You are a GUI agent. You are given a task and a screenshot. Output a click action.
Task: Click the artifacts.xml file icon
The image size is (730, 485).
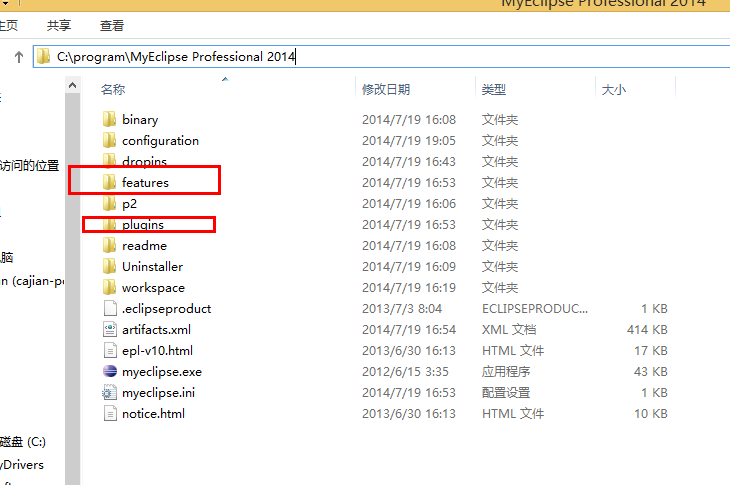(x=110, y=329)
